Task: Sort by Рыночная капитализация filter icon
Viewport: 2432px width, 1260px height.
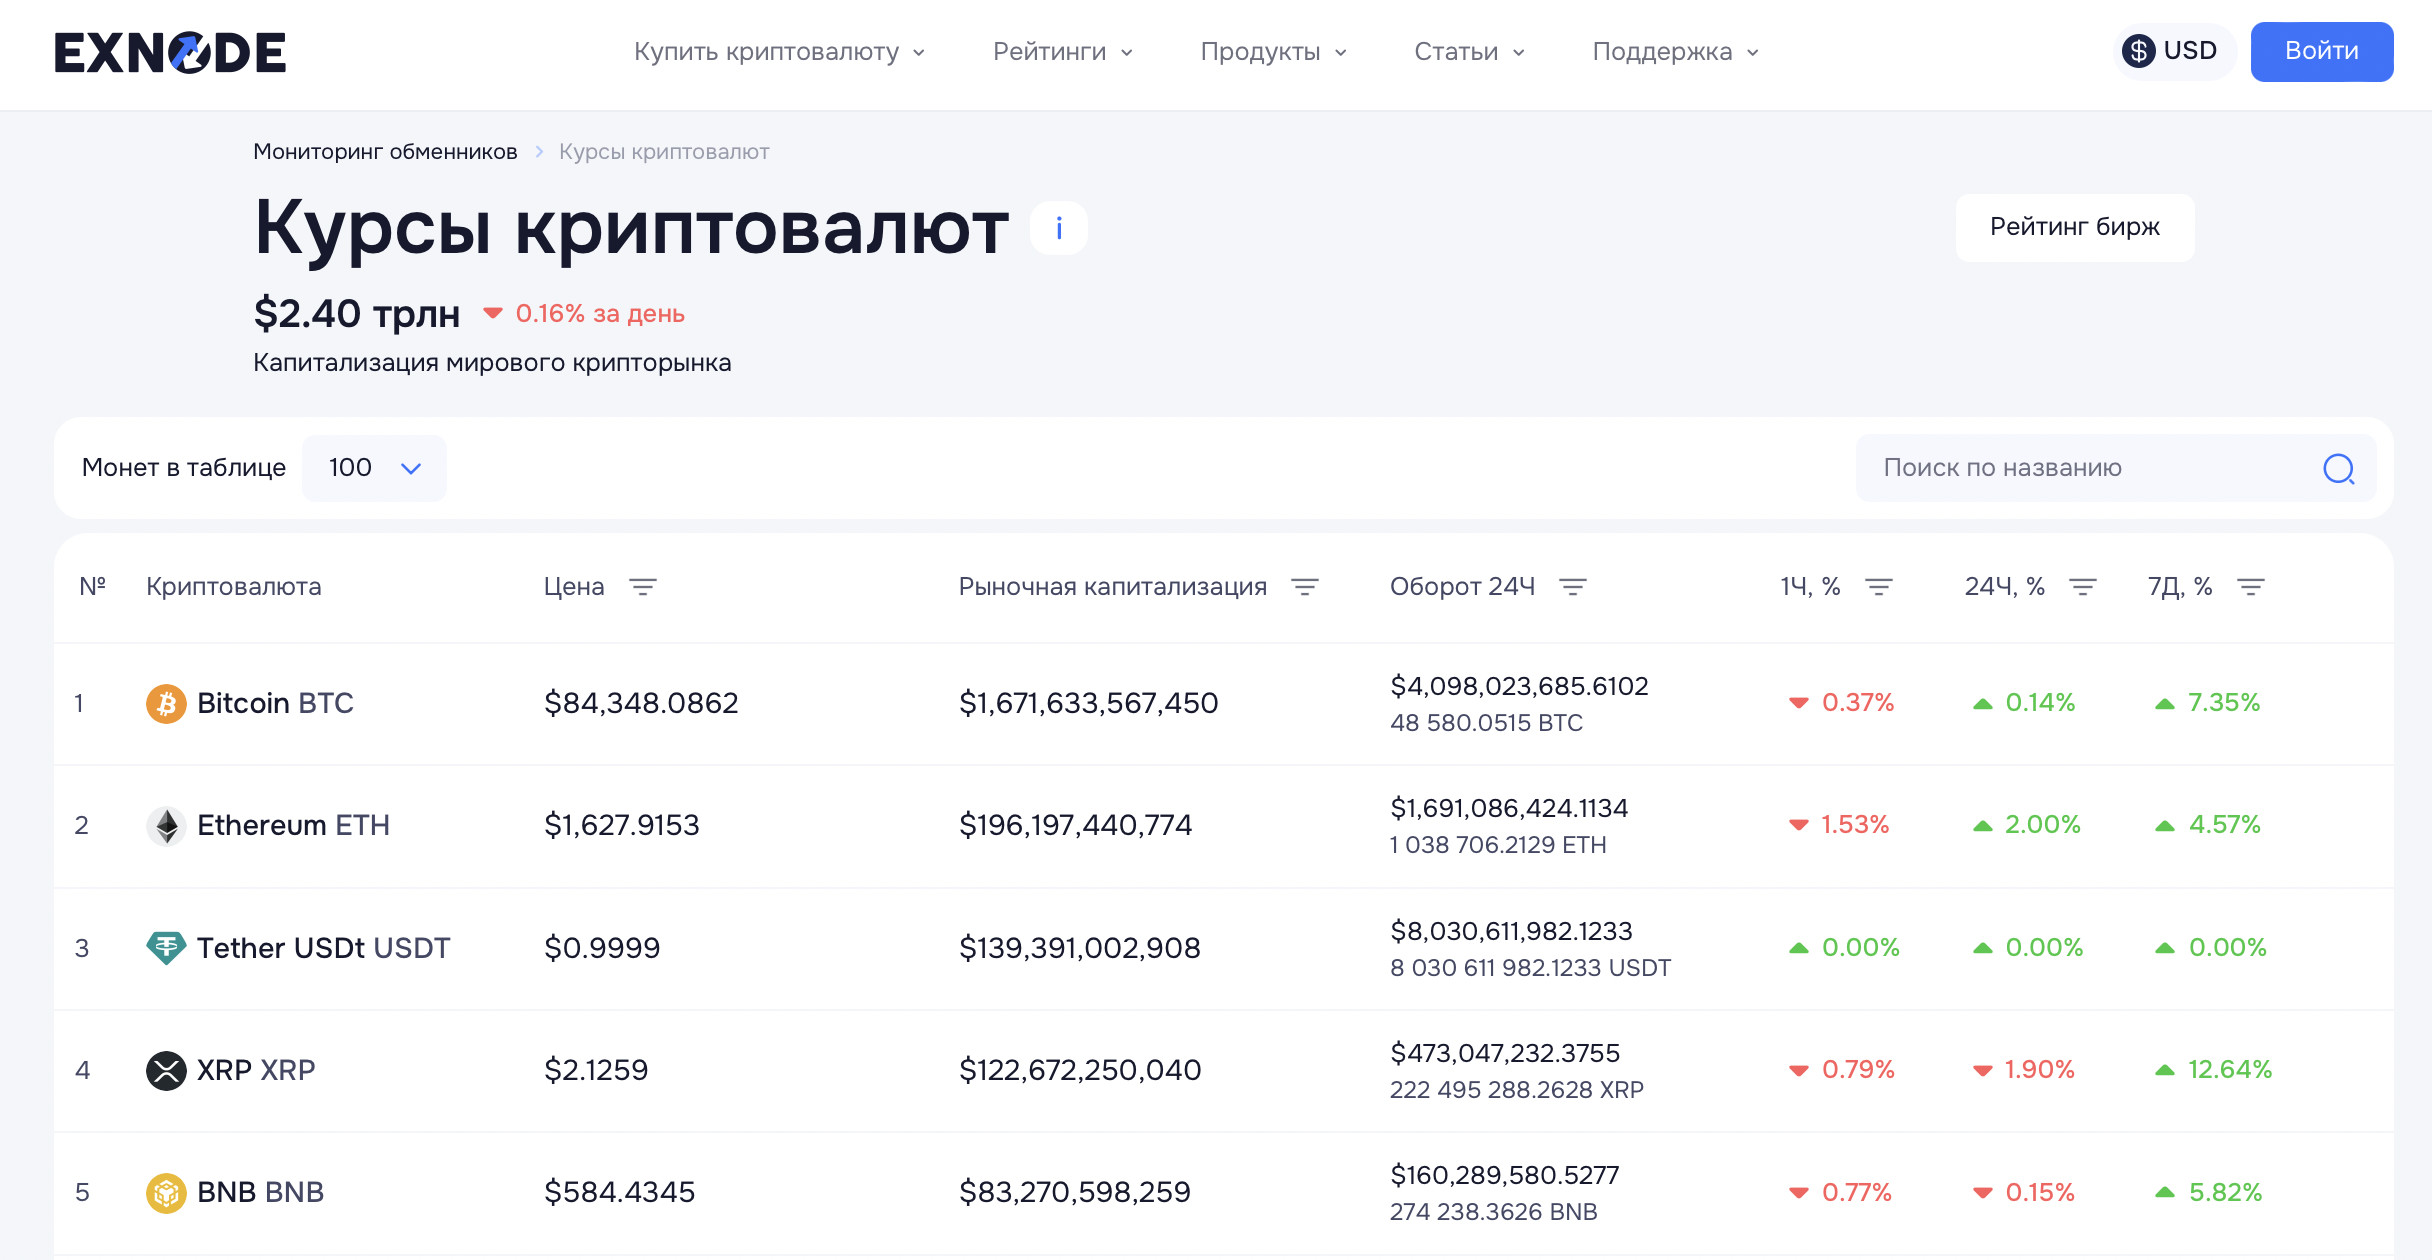Action: 1304,587
